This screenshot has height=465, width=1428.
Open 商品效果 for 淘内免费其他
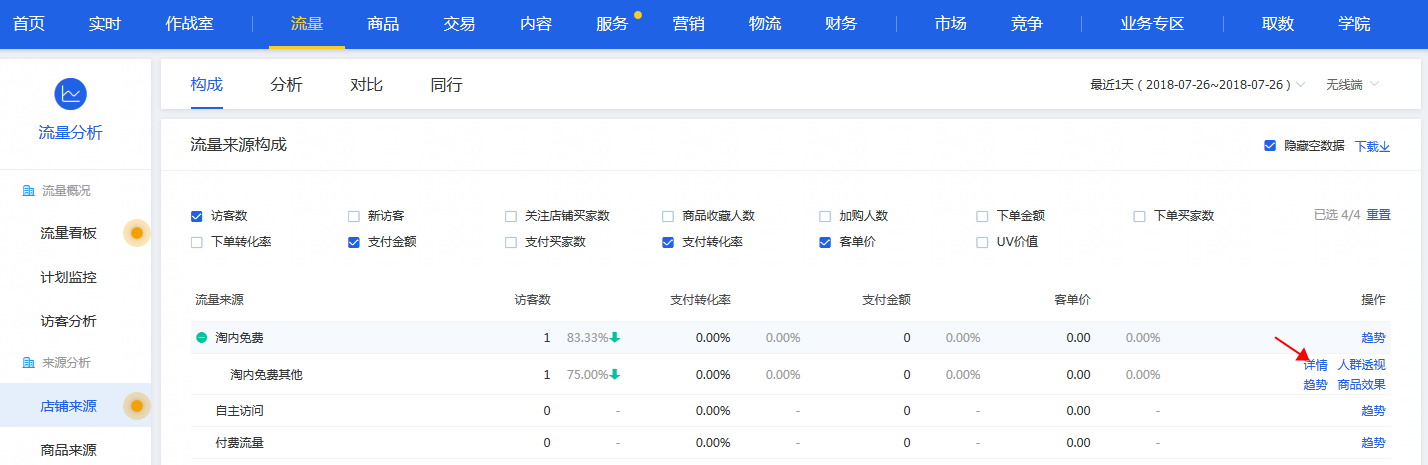1362,384
